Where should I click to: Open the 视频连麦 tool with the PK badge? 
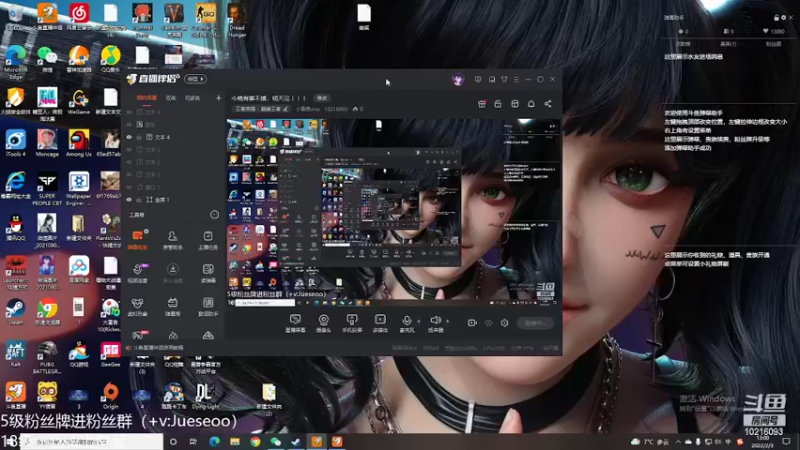138,273
